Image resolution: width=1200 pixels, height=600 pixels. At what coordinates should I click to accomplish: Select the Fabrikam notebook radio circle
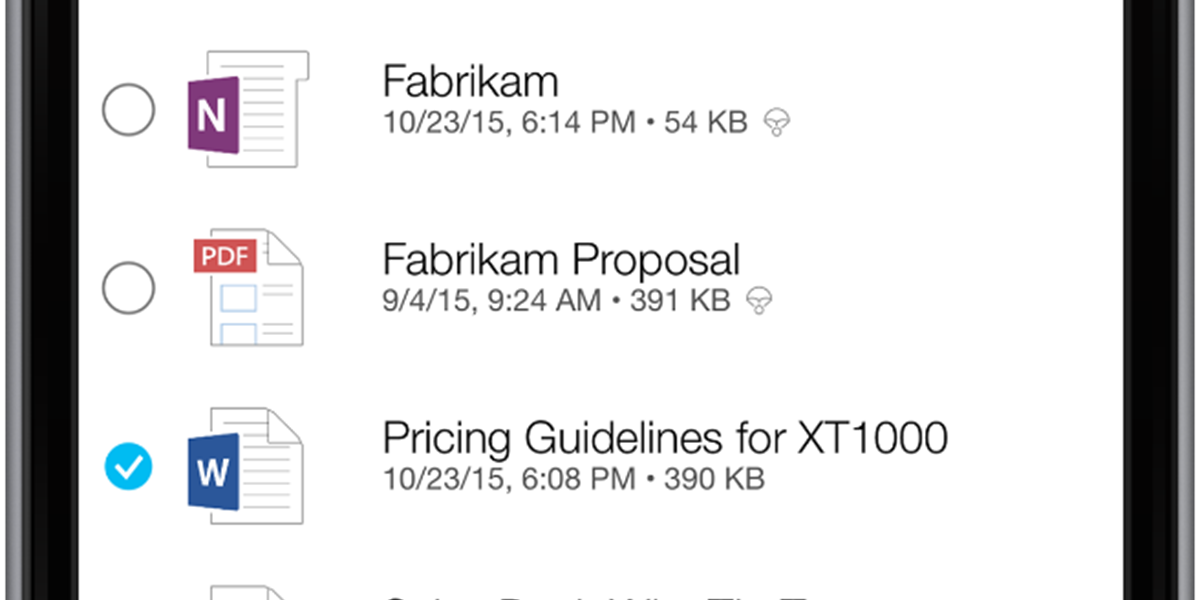(129, 110)
